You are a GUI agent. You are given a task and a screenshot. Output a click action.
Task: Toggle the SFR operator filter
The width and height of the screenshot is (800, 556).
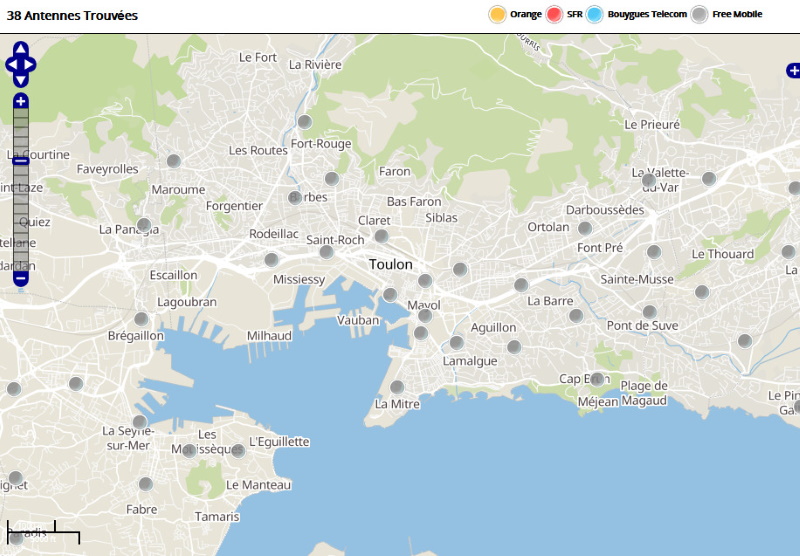pos(555,14)
